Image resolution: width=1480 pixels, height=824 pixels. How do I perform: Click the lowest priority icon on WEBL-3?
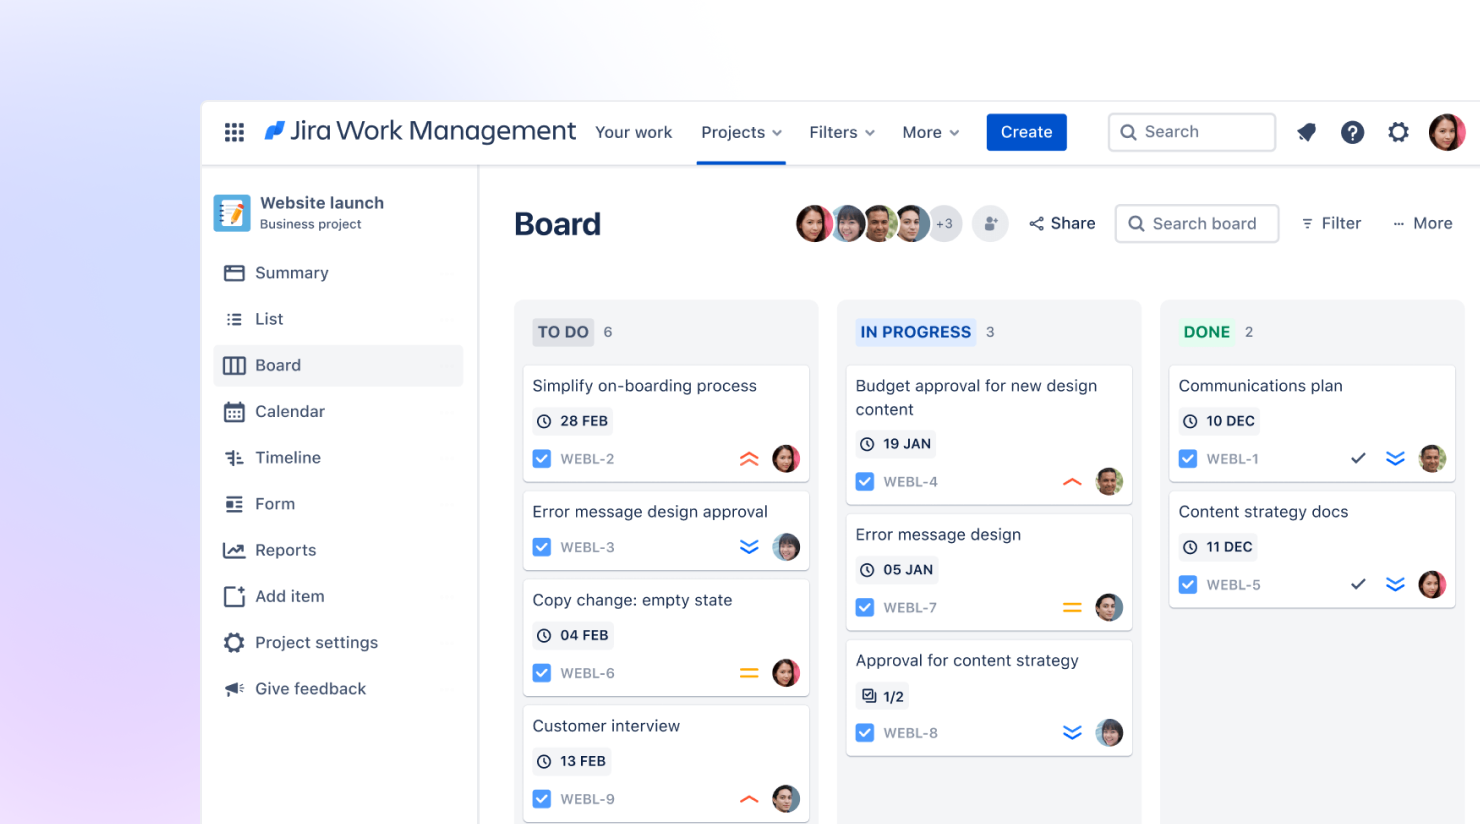[x=749, y=547]
